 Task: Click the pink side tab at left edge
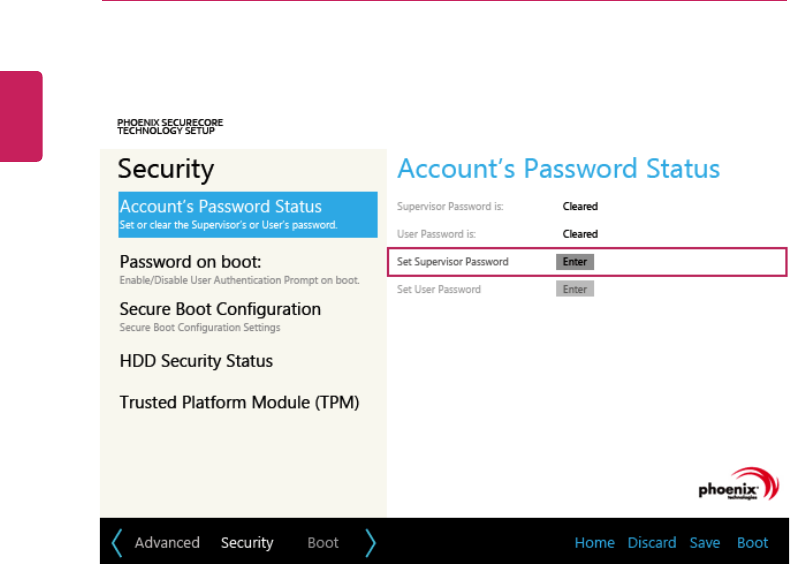21,116
